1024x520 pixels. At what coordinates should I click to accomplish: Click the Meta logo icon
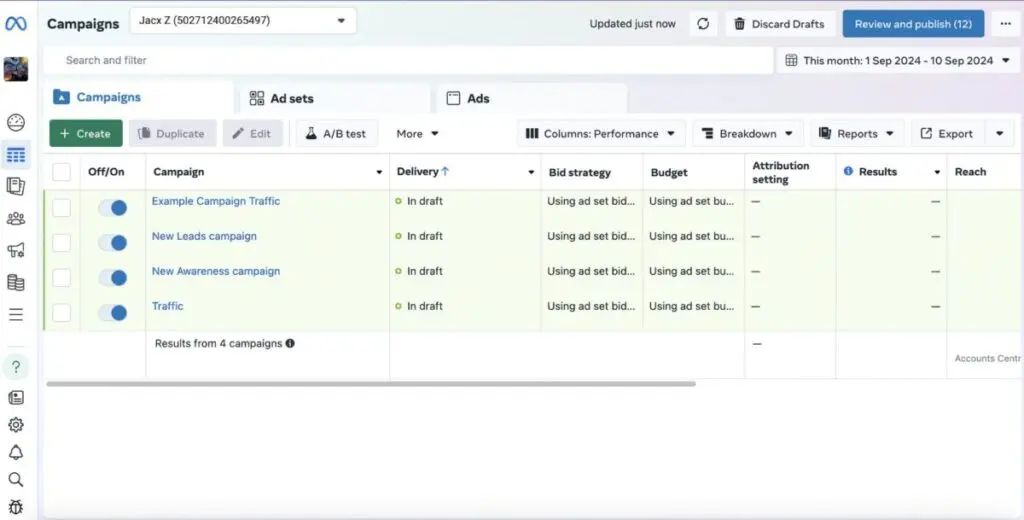(x=16, y=23)
